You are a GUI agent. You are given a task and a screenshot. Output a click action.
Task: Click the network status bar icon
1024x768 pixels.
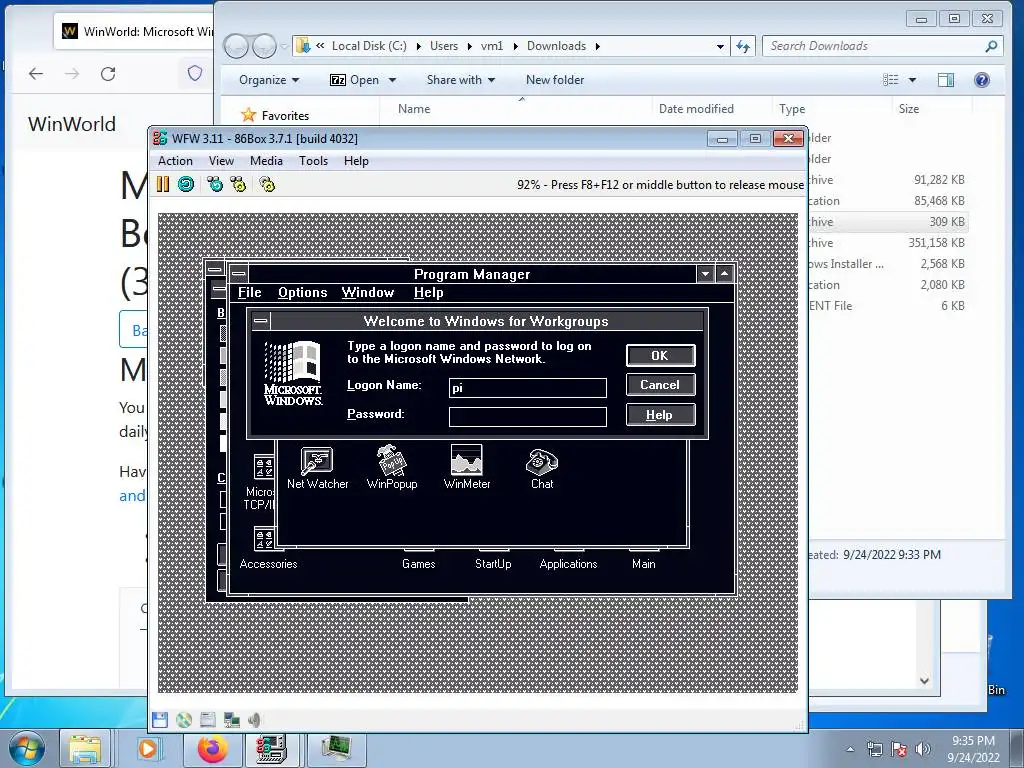click(x=231, y=720)
